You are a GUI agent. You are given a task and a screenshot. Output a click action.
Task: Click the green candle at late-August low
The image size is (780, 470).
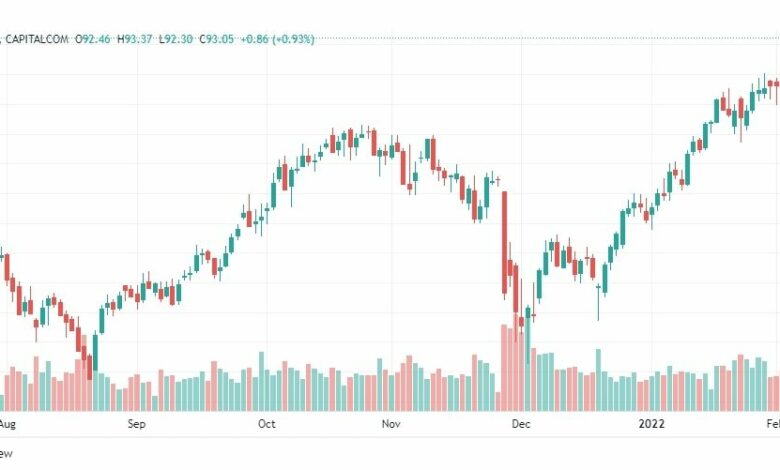tap(96, 352)
